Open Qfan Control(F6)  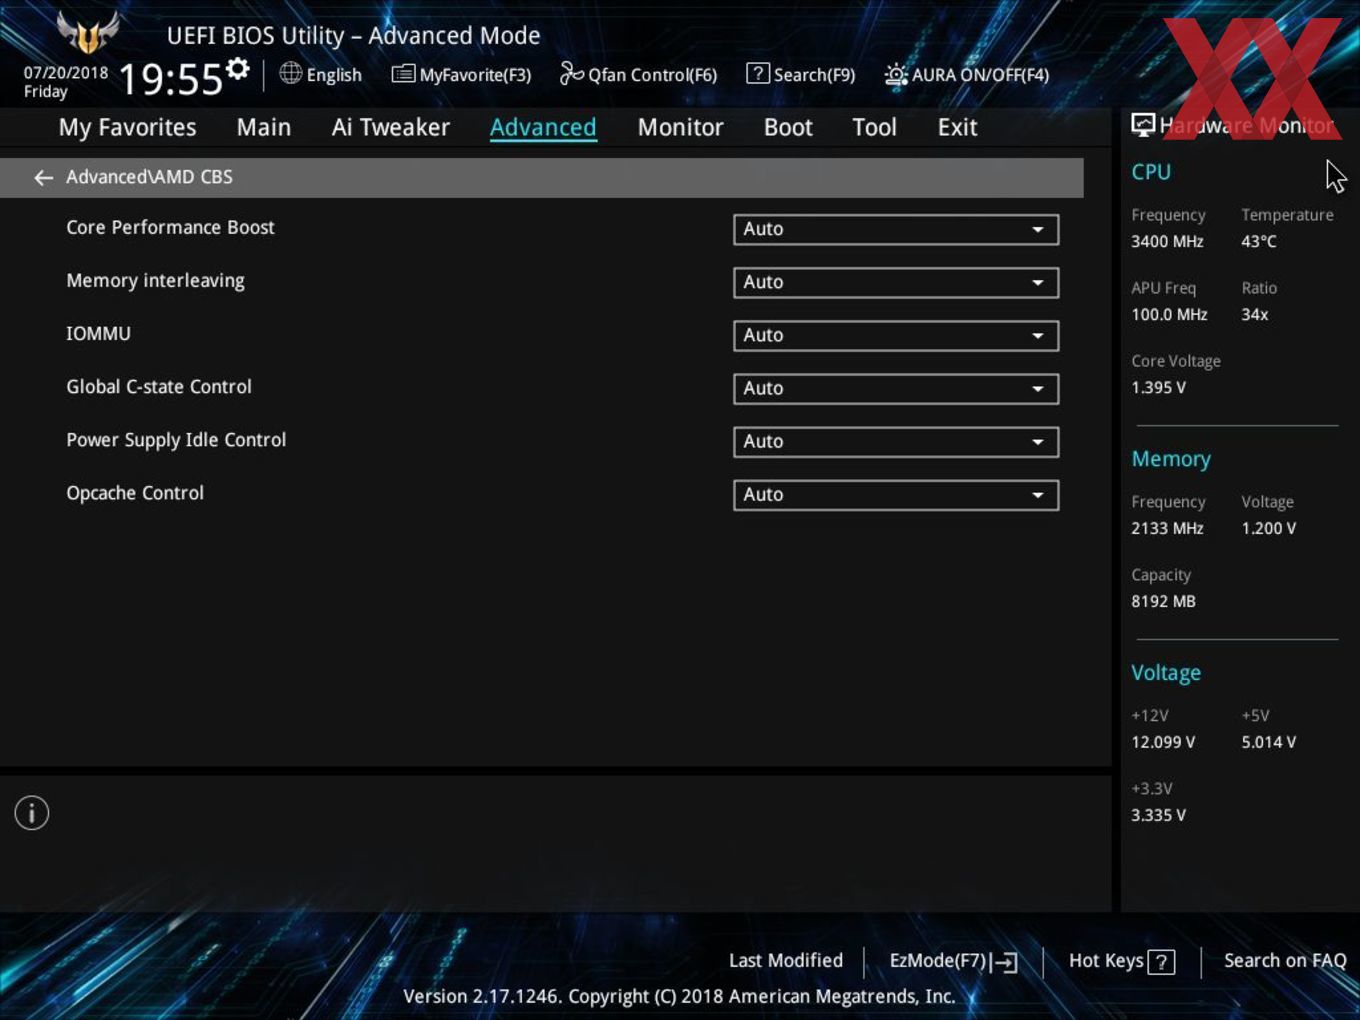coord(638,75)
